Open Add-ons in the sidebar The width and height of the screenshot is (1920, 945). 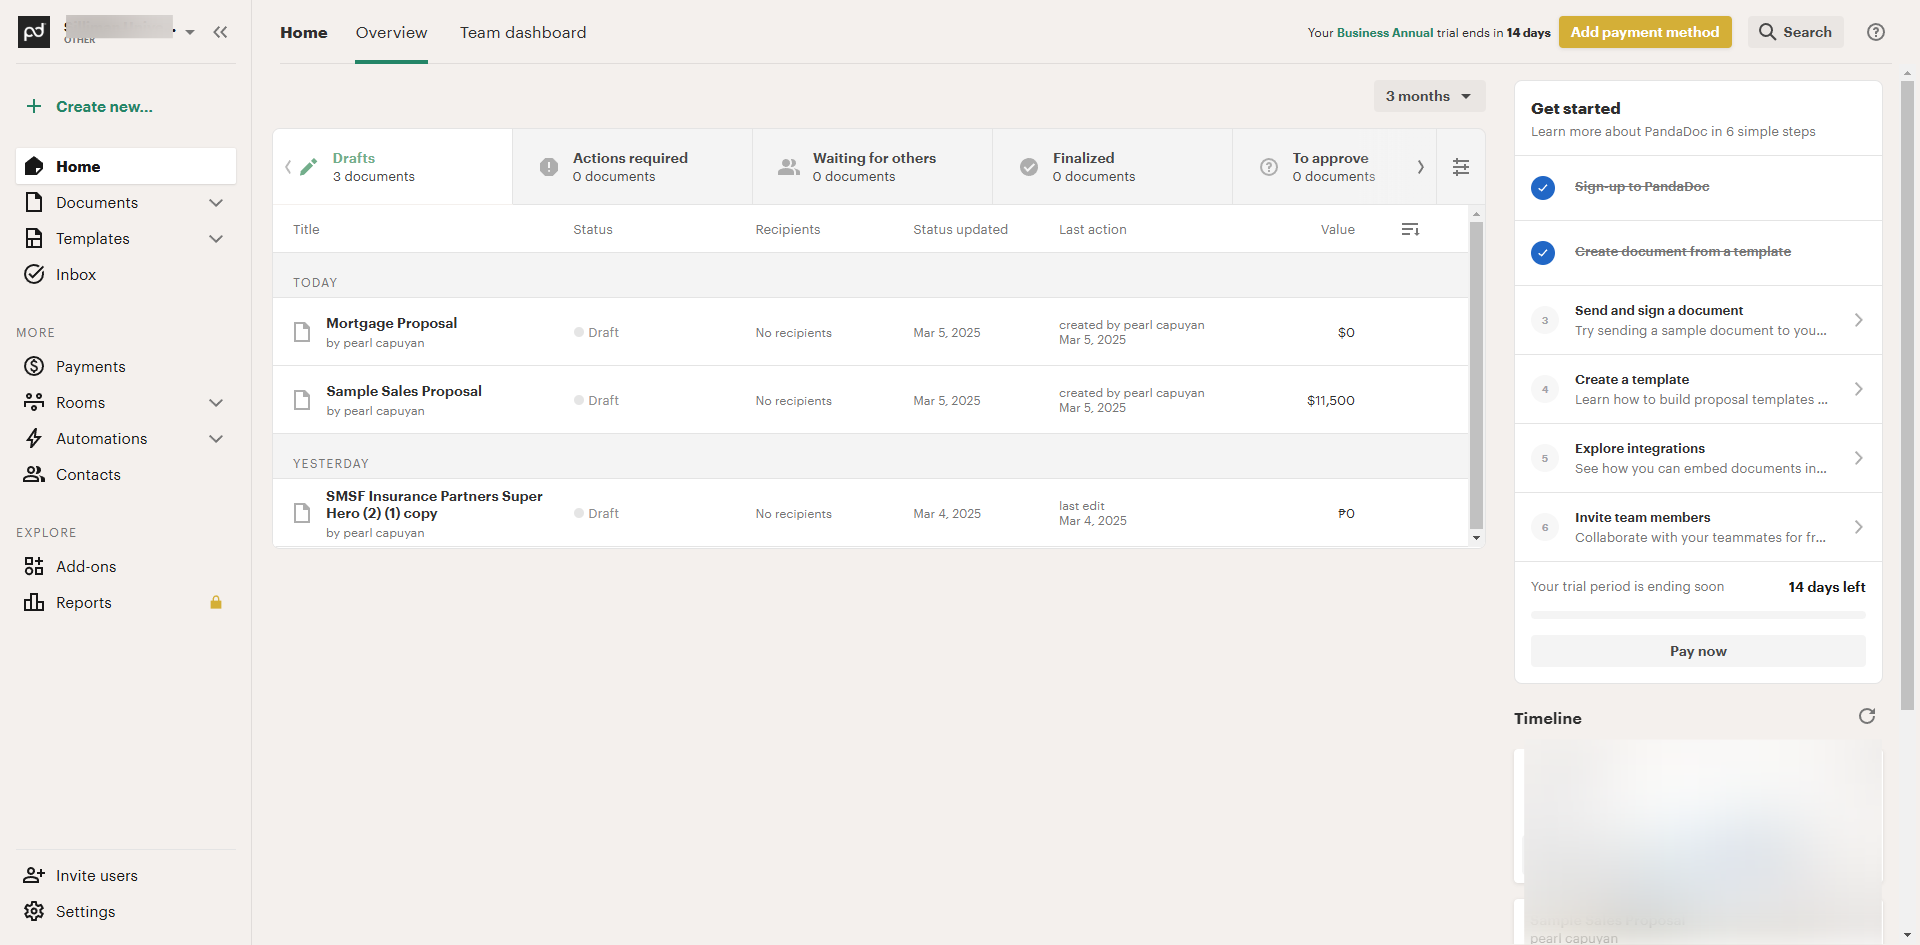pyautogui.click(x=86, y=567)
